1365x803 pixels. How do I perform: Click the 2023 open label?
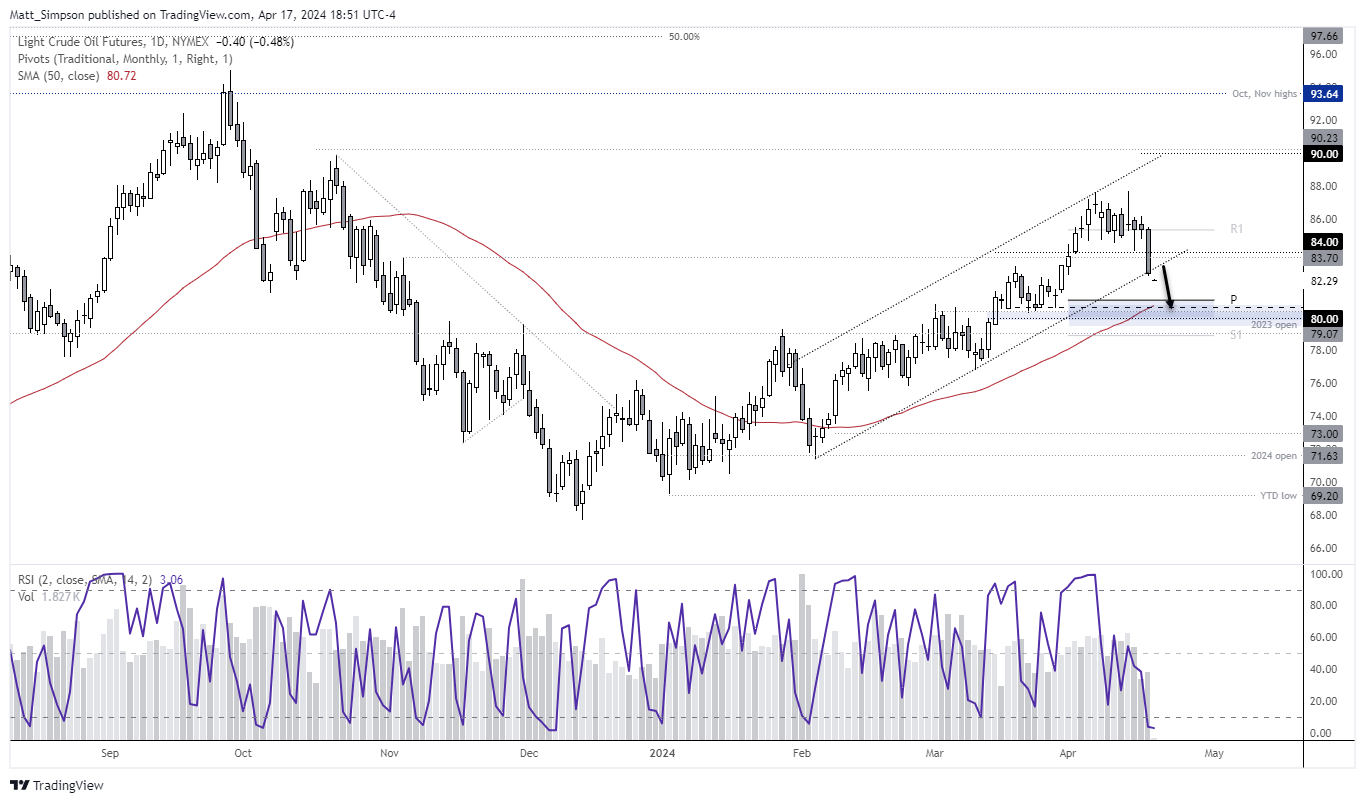(1273, 325)
